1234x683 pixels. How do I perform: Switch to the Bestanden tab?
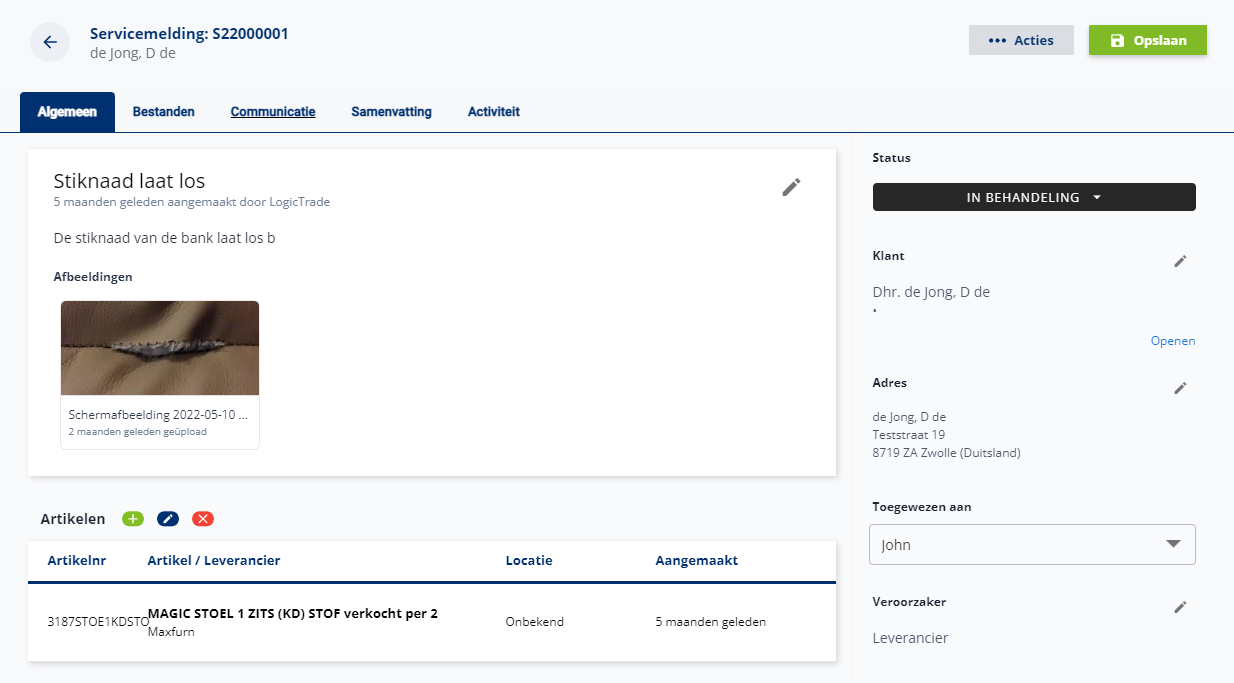coord(164,112)
